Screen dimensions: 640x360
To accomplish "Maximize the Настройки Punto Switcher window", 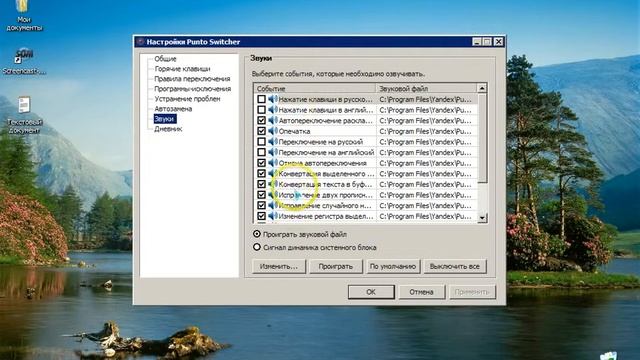I will pos(487,42).
